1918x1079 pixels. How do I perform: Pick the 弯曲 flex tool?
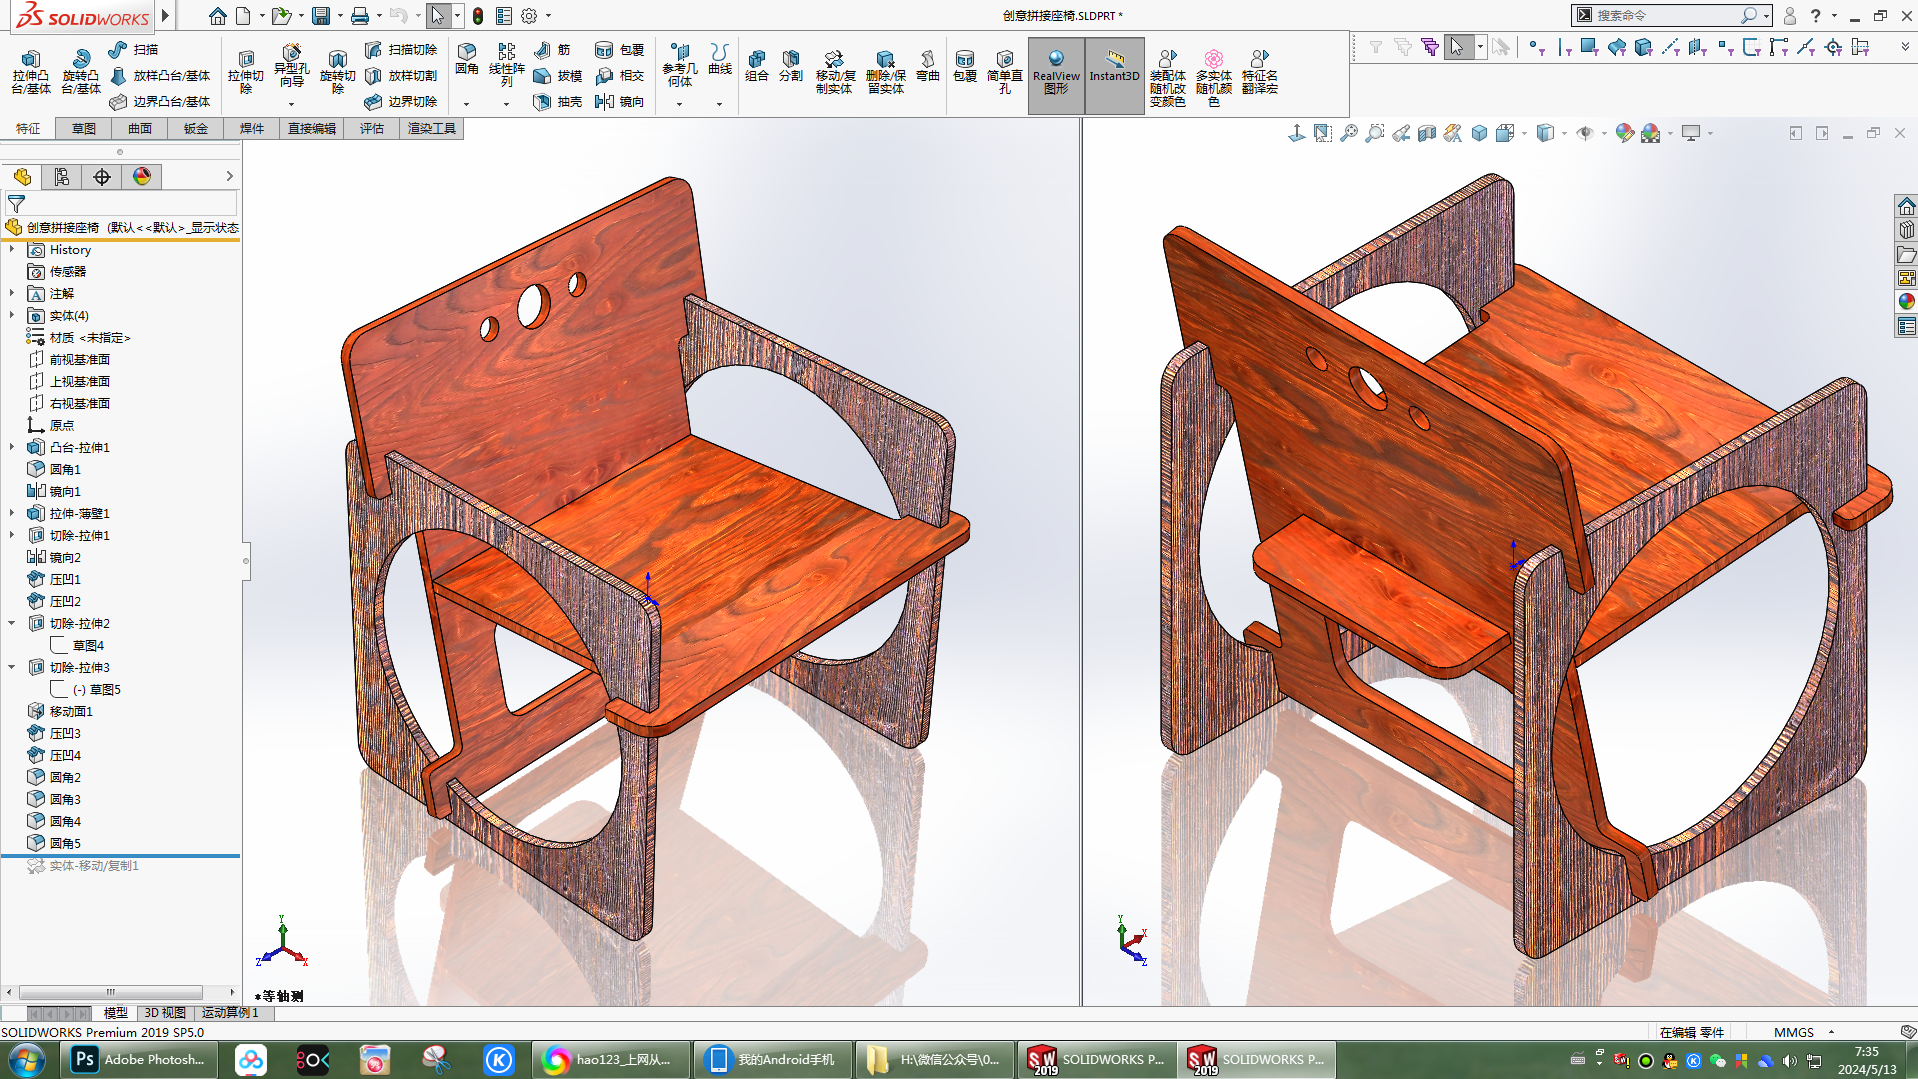[928, 65]
